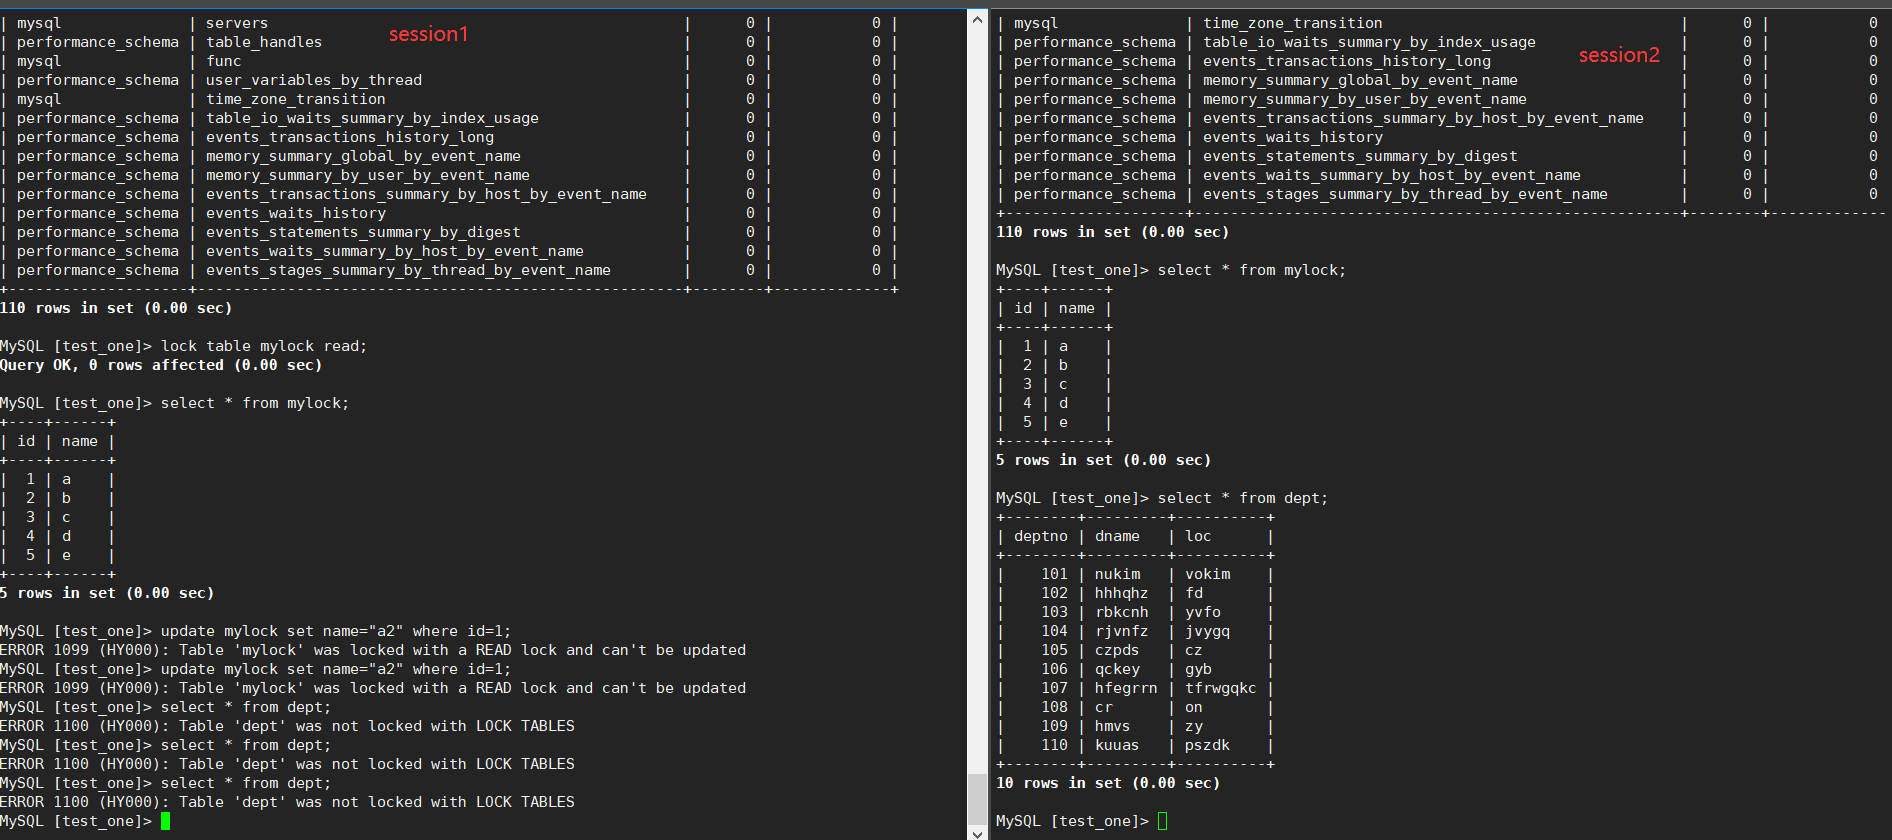
Task: Click the 'loc' column header
Action: click(1198, 536)
